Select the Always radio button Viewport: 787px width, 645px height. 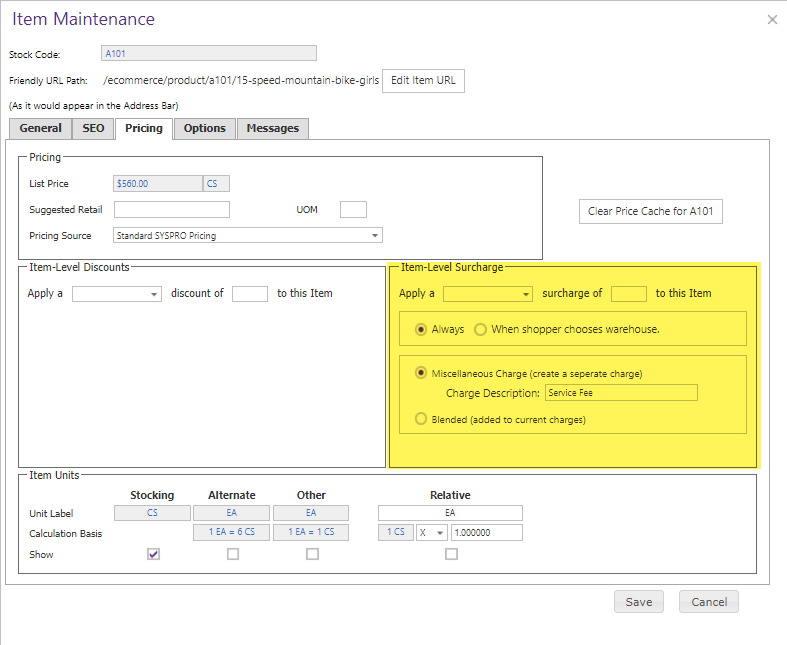tap(421, 329)
